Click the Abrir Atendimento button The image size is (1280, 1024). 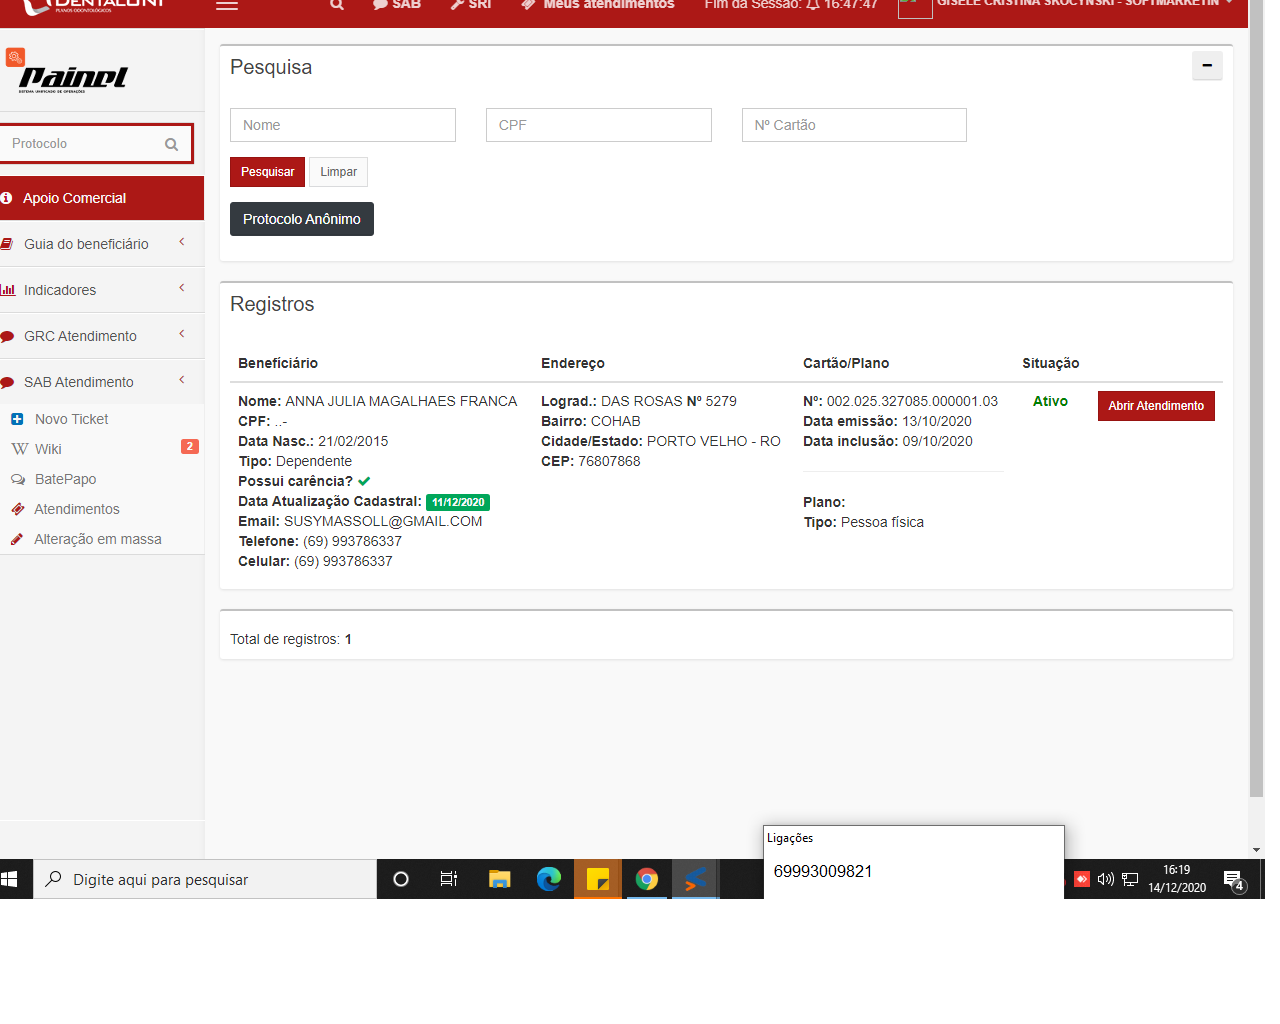(x=1155, y=406)
